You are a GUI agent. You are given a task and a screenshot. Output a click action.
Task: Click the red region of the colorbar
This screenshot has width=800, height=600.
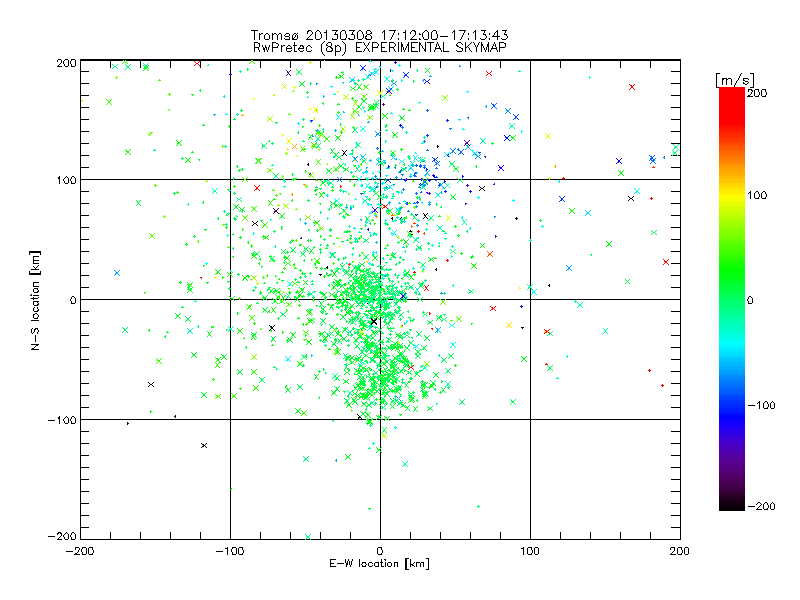coord(732,105)
